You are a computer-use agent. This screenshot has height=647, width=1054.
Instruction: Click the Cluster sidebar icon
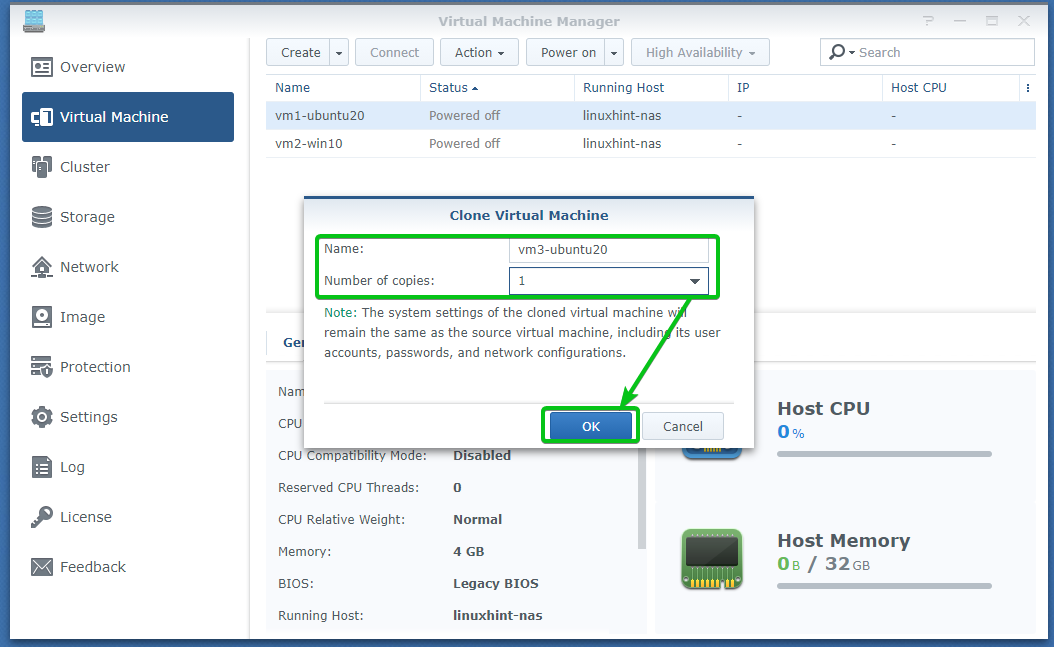(x=42, y=167)
